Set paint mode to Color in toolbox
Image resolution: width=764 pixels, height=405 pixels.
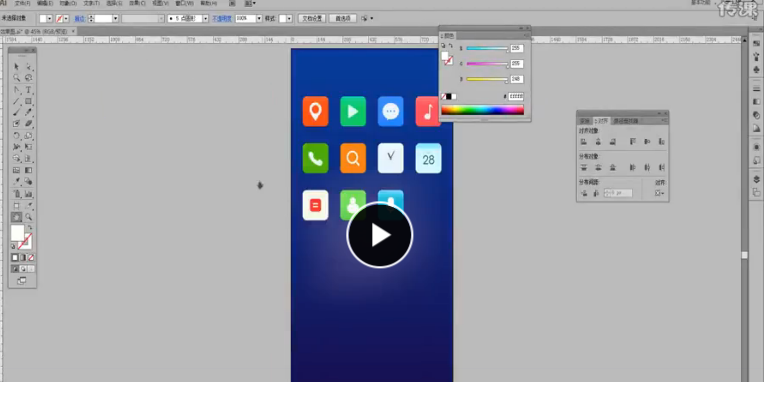coord(15,257)
